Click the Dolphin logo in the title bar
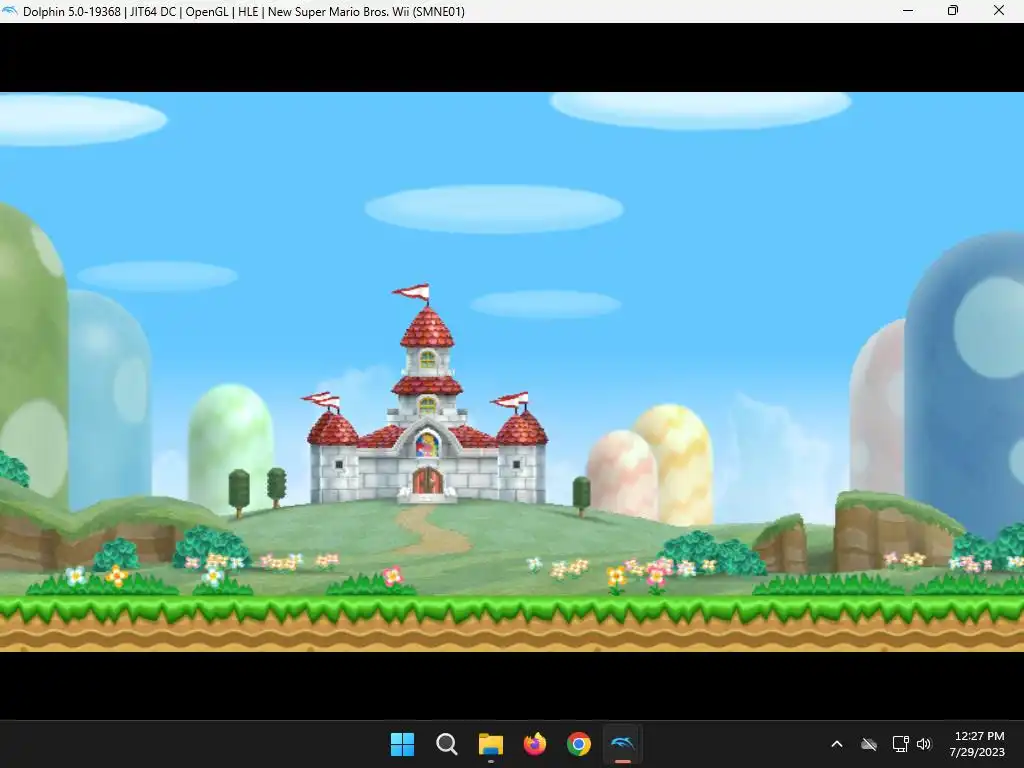Screen dimensions: 1024x768 coord(10,11)
